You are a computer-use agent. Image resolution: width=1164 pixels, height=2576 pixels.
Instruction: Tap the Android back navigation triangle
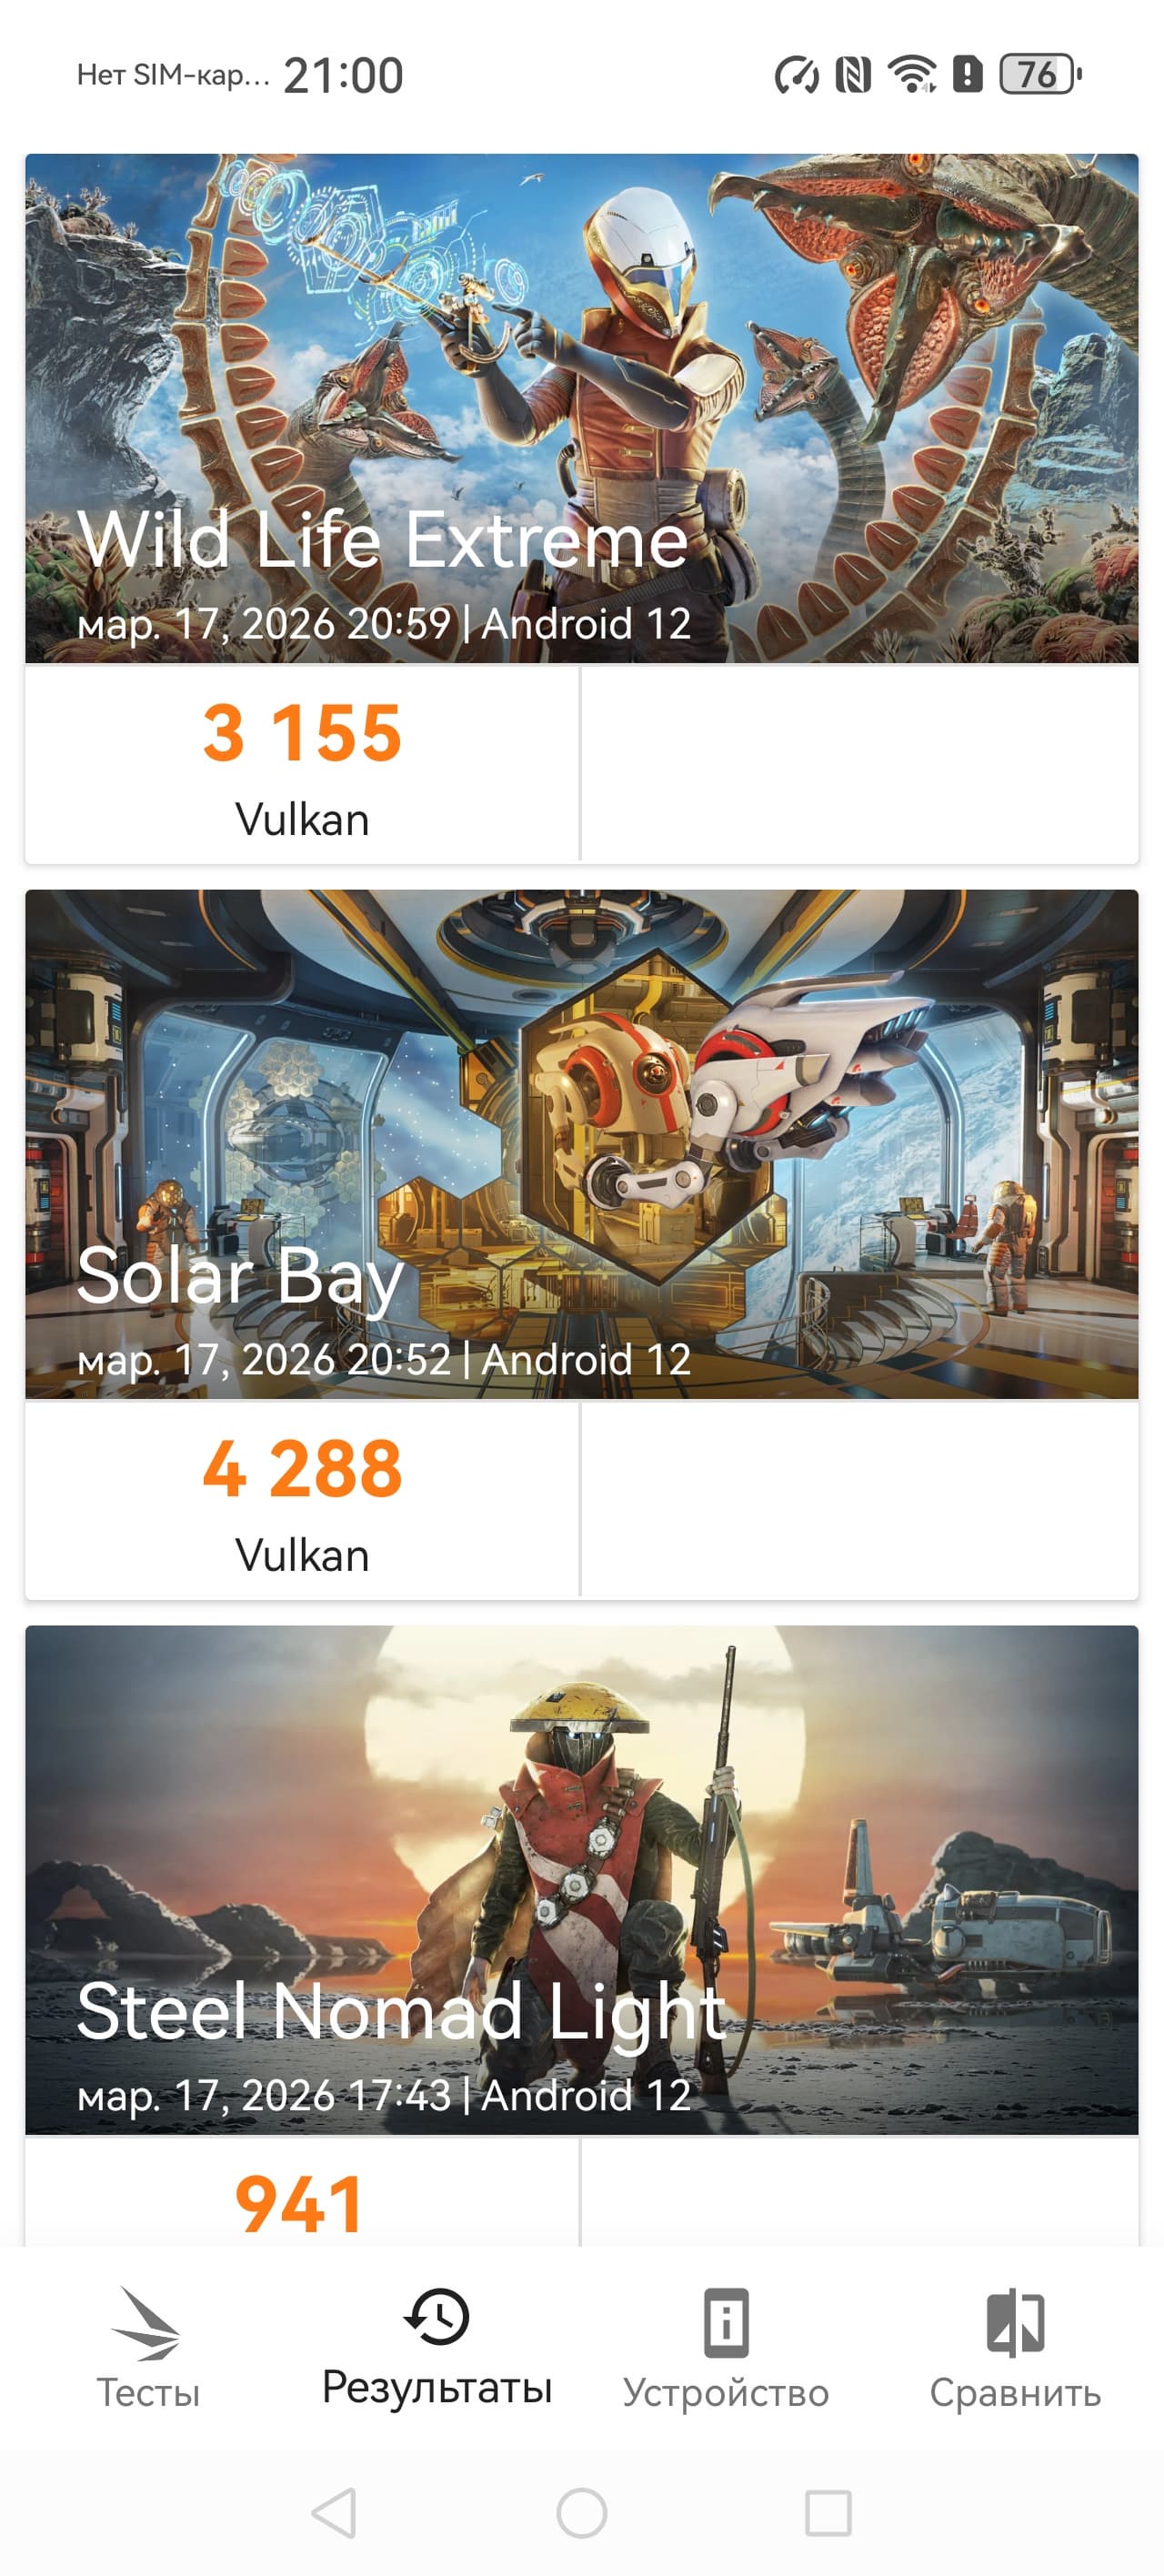(334, 2513)
